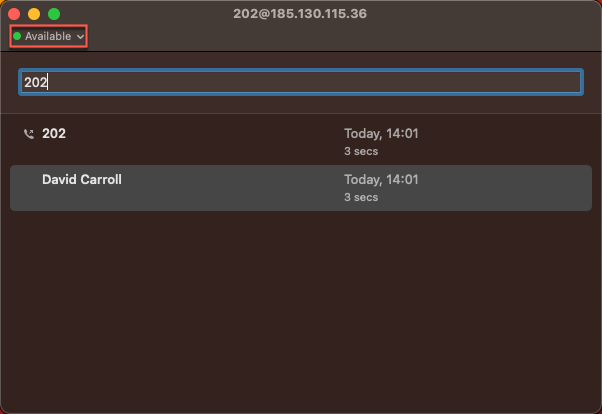This screenshot has height=414, width=602.
Task: Minimize the window with the yellow button
Action: pos(34,14)
